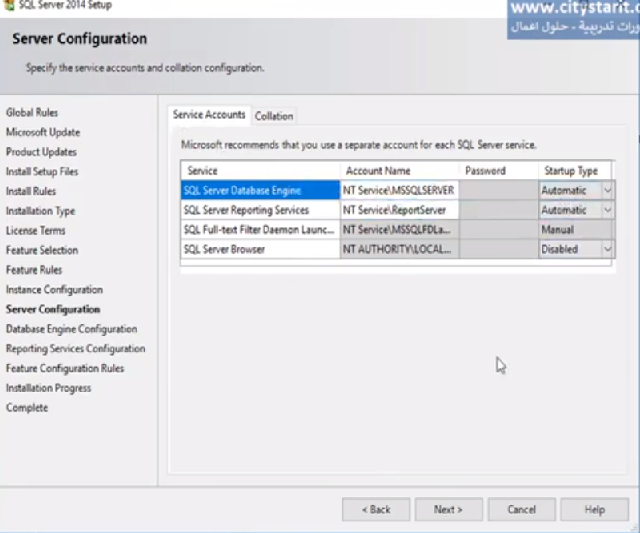Select the SQL Server Browser row
The width and height of the screenshot is (640, 533).
[x=260, y=249]
